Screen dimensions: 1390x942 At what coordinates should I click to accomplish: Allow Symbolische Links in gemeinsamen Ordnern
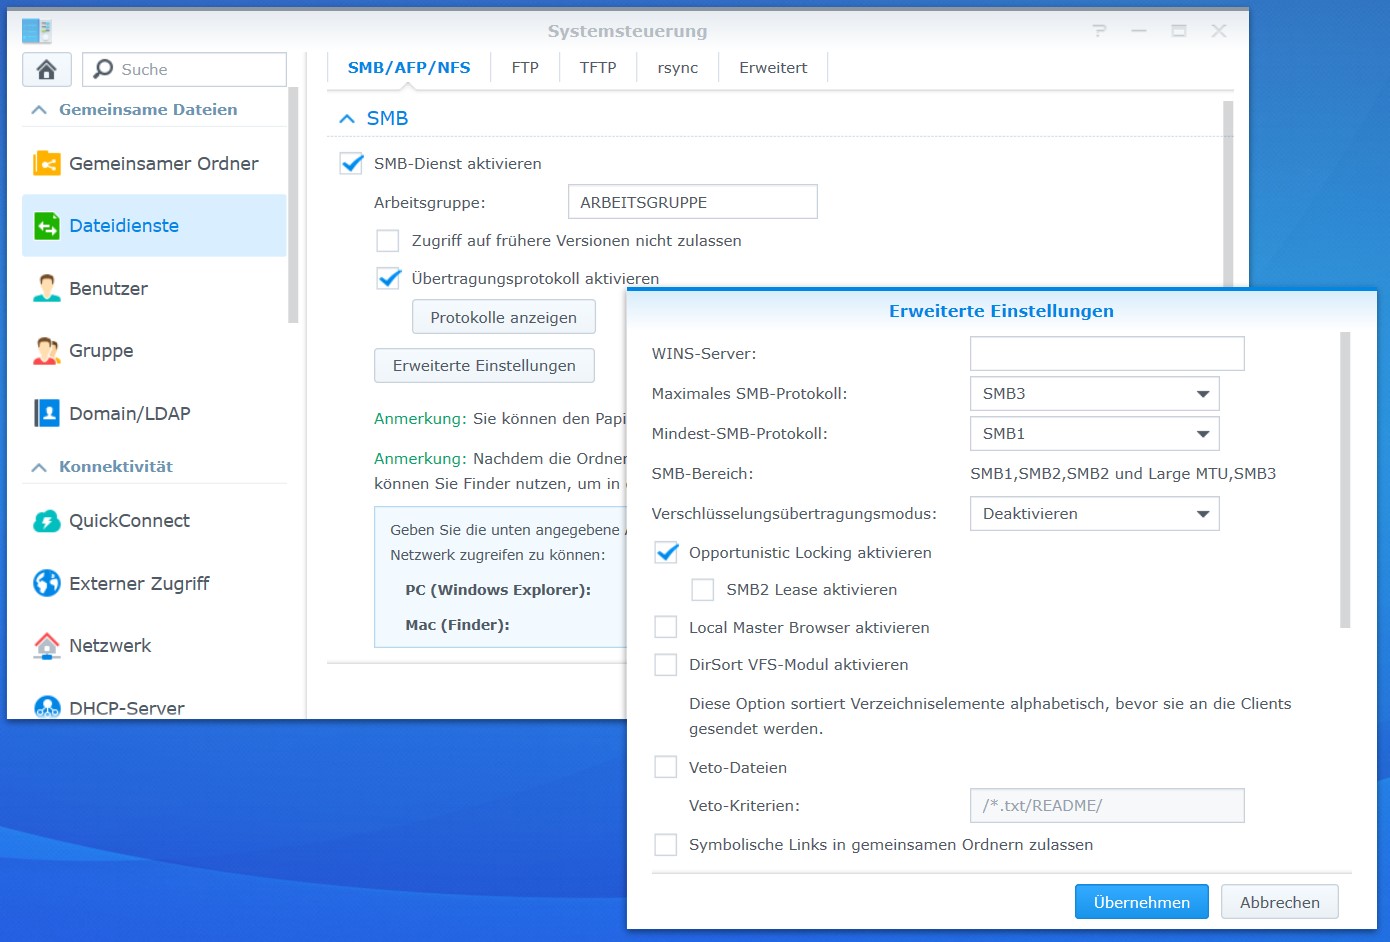pos(666,845)
